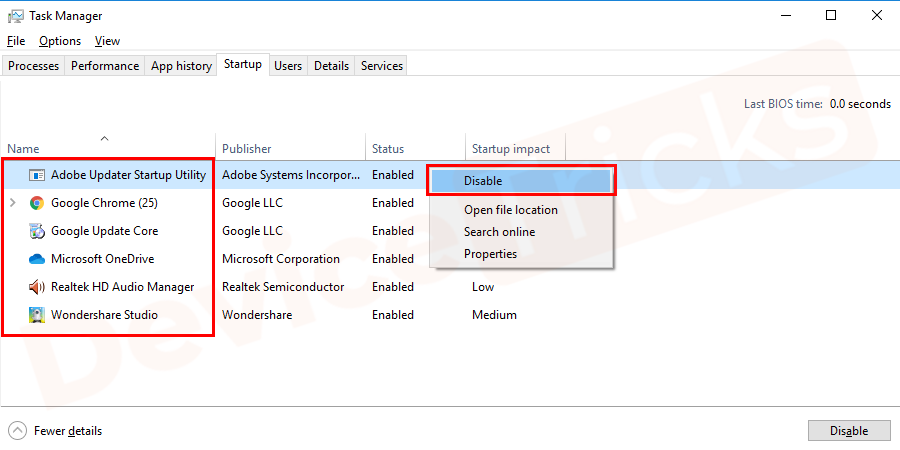Maximize the Task Manager window
Viewport: 900px width, 450px height.
tap(831, 15)
